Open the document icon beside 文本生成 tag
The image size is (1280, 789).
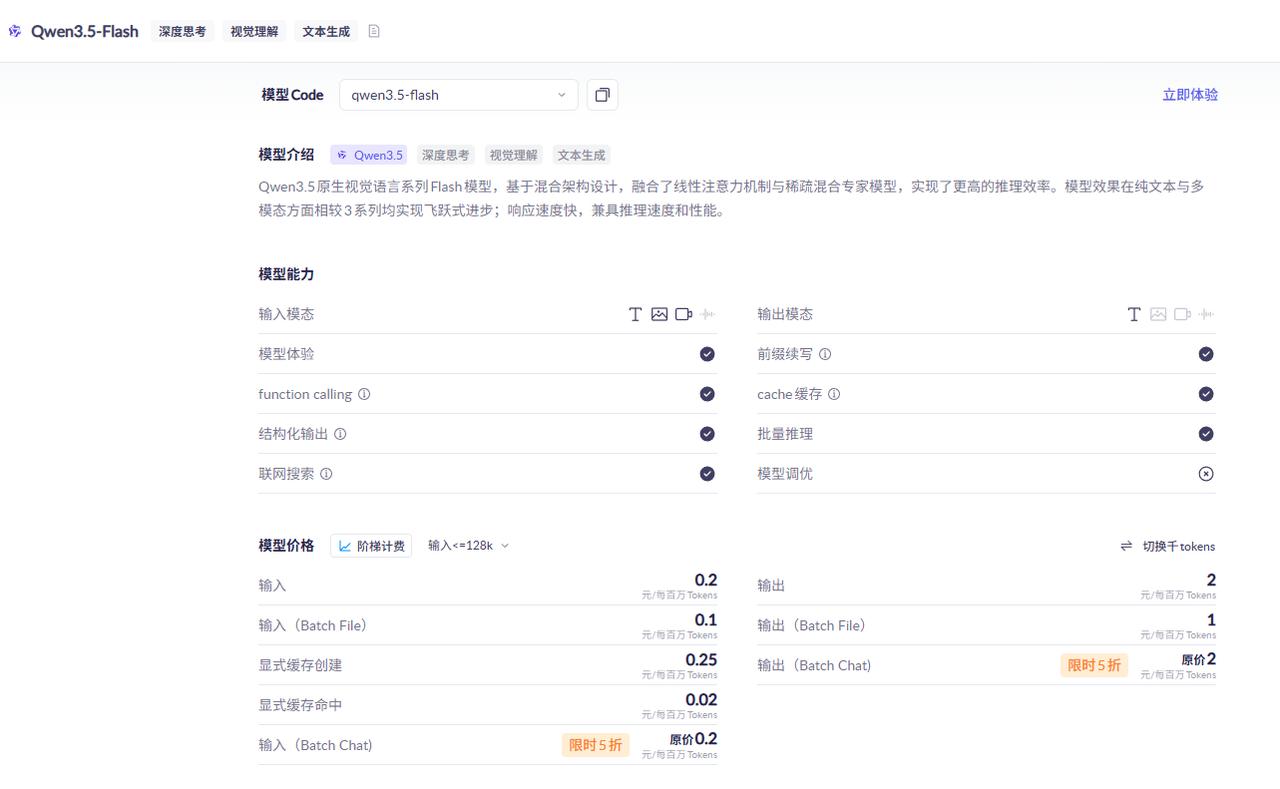(374, 31)
